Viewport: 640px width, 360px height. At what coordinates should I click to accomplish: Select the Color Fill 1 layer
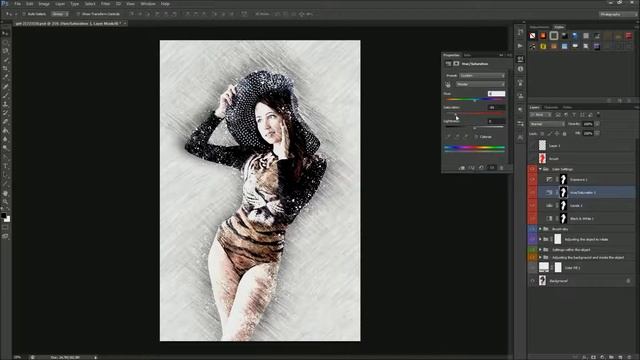pyautogui.click(x=586, y=268)
